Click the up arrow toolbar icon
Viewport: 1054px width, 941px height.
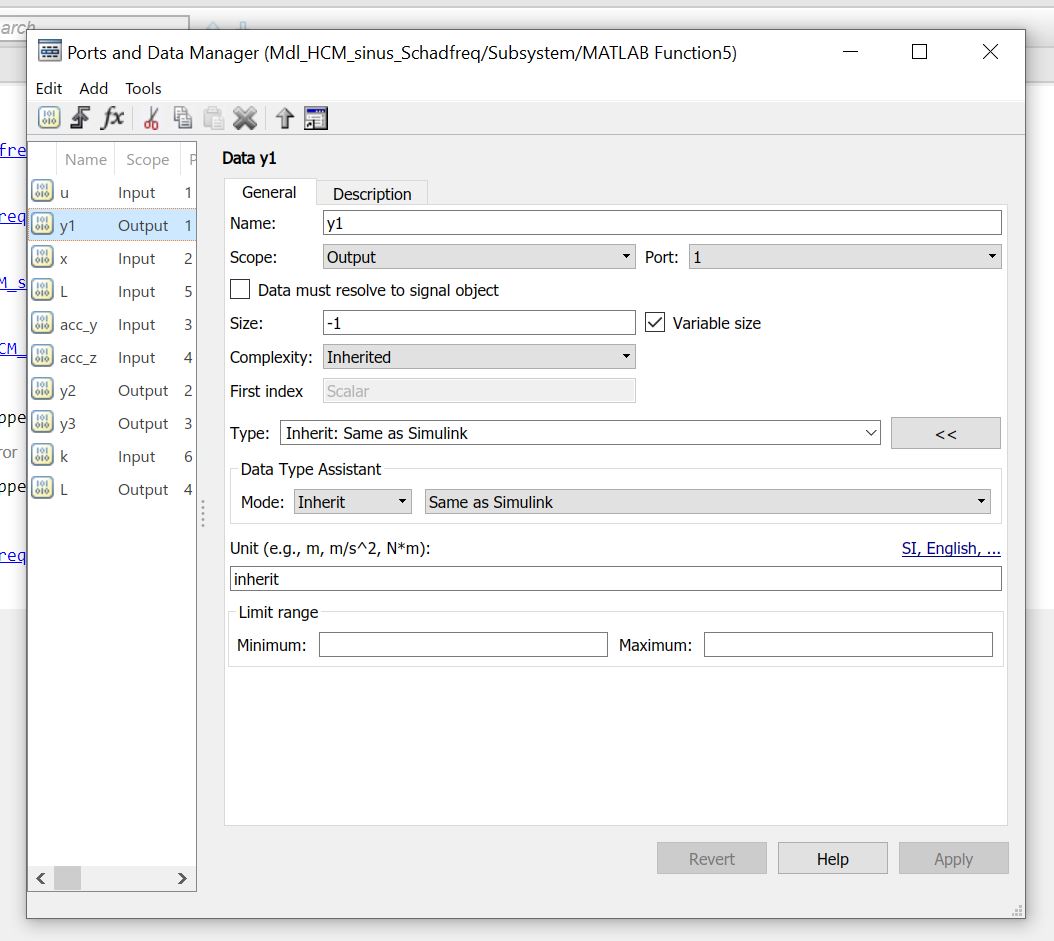[285, 118]
